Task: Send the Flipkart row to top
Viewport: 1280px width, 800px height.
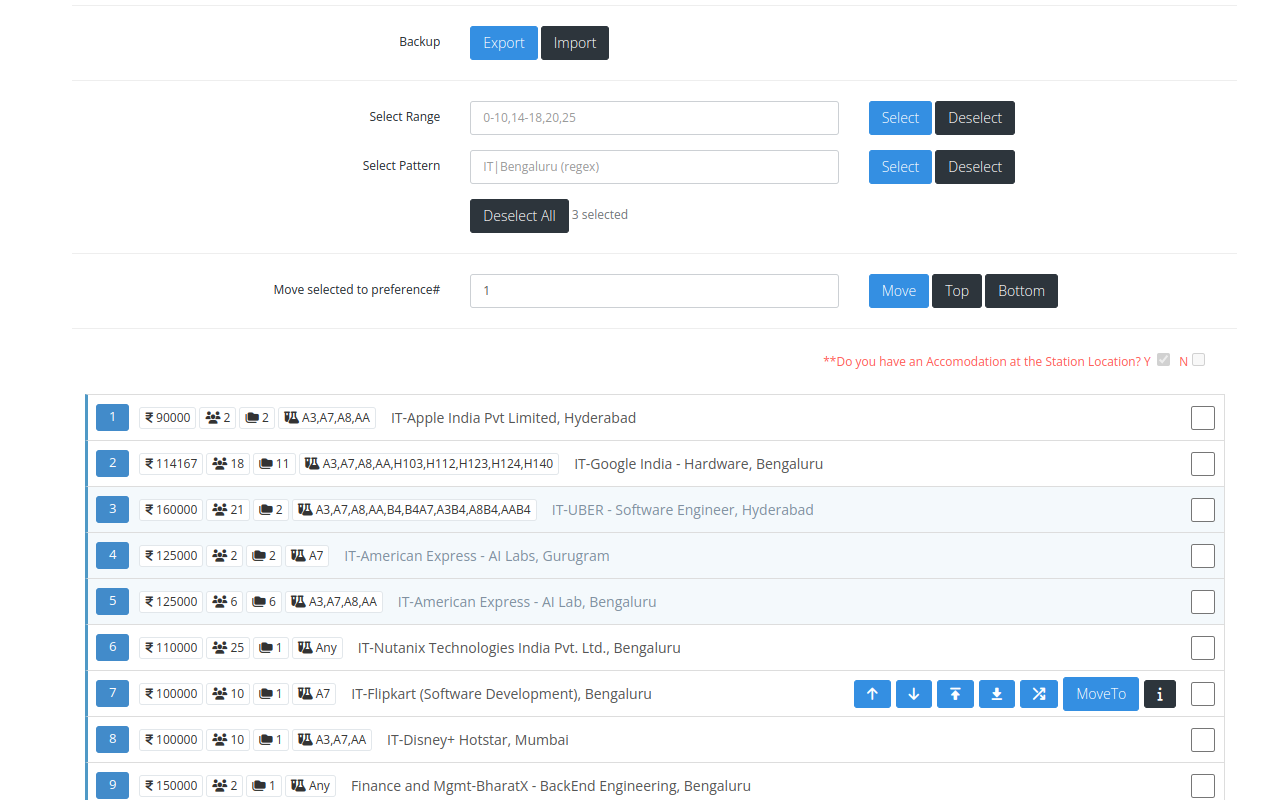Action: (955, 694)
